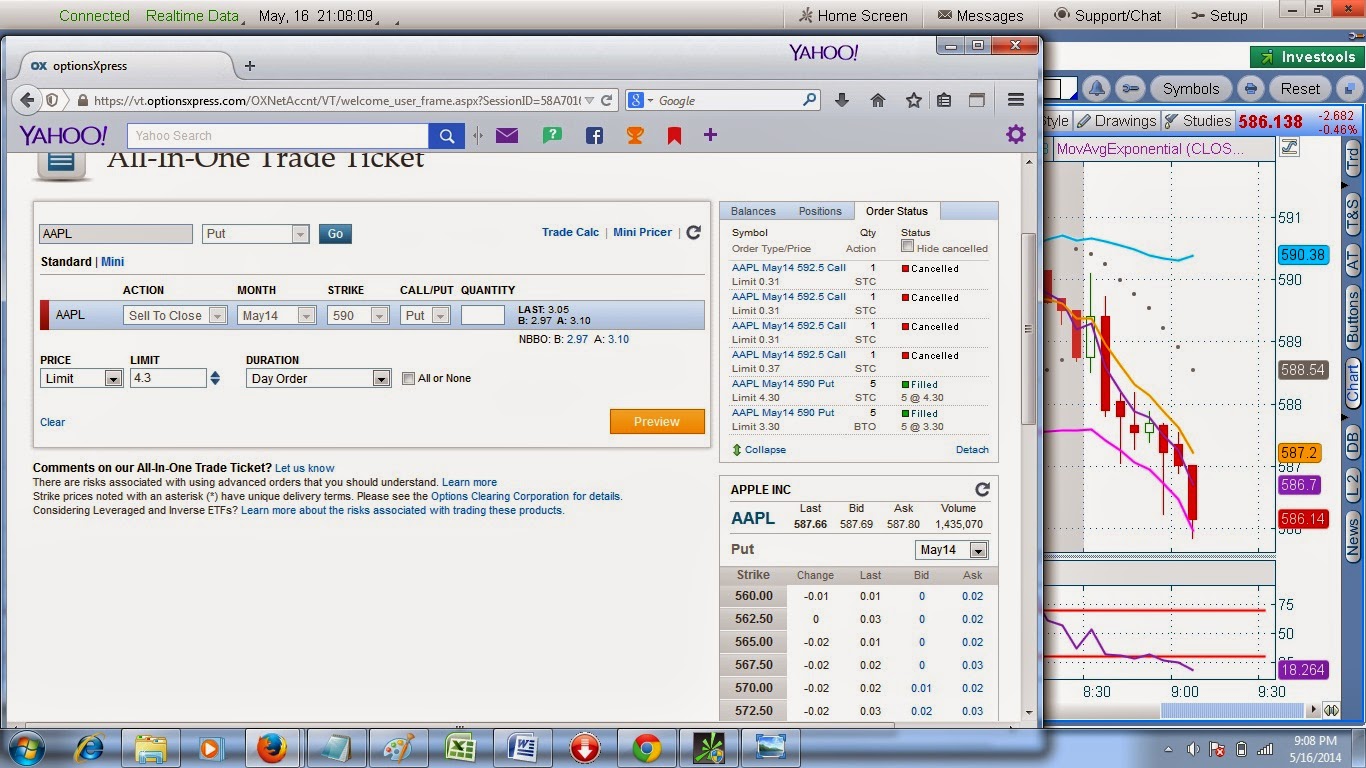Image resolution: width=1366 pixels, height=768 pixels.
Task: Open the Put option type dropdown next to Go
Action: tap(255, 234)
